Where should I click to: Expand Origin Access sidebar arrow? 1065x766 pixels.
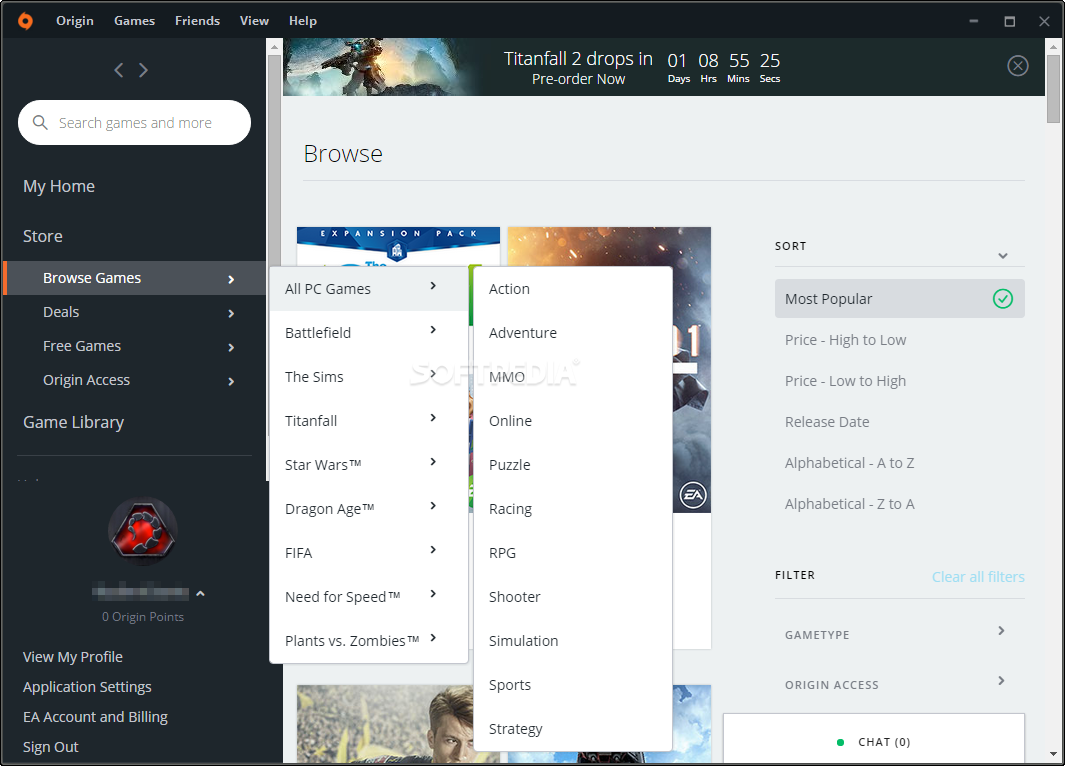click(231, 381)
